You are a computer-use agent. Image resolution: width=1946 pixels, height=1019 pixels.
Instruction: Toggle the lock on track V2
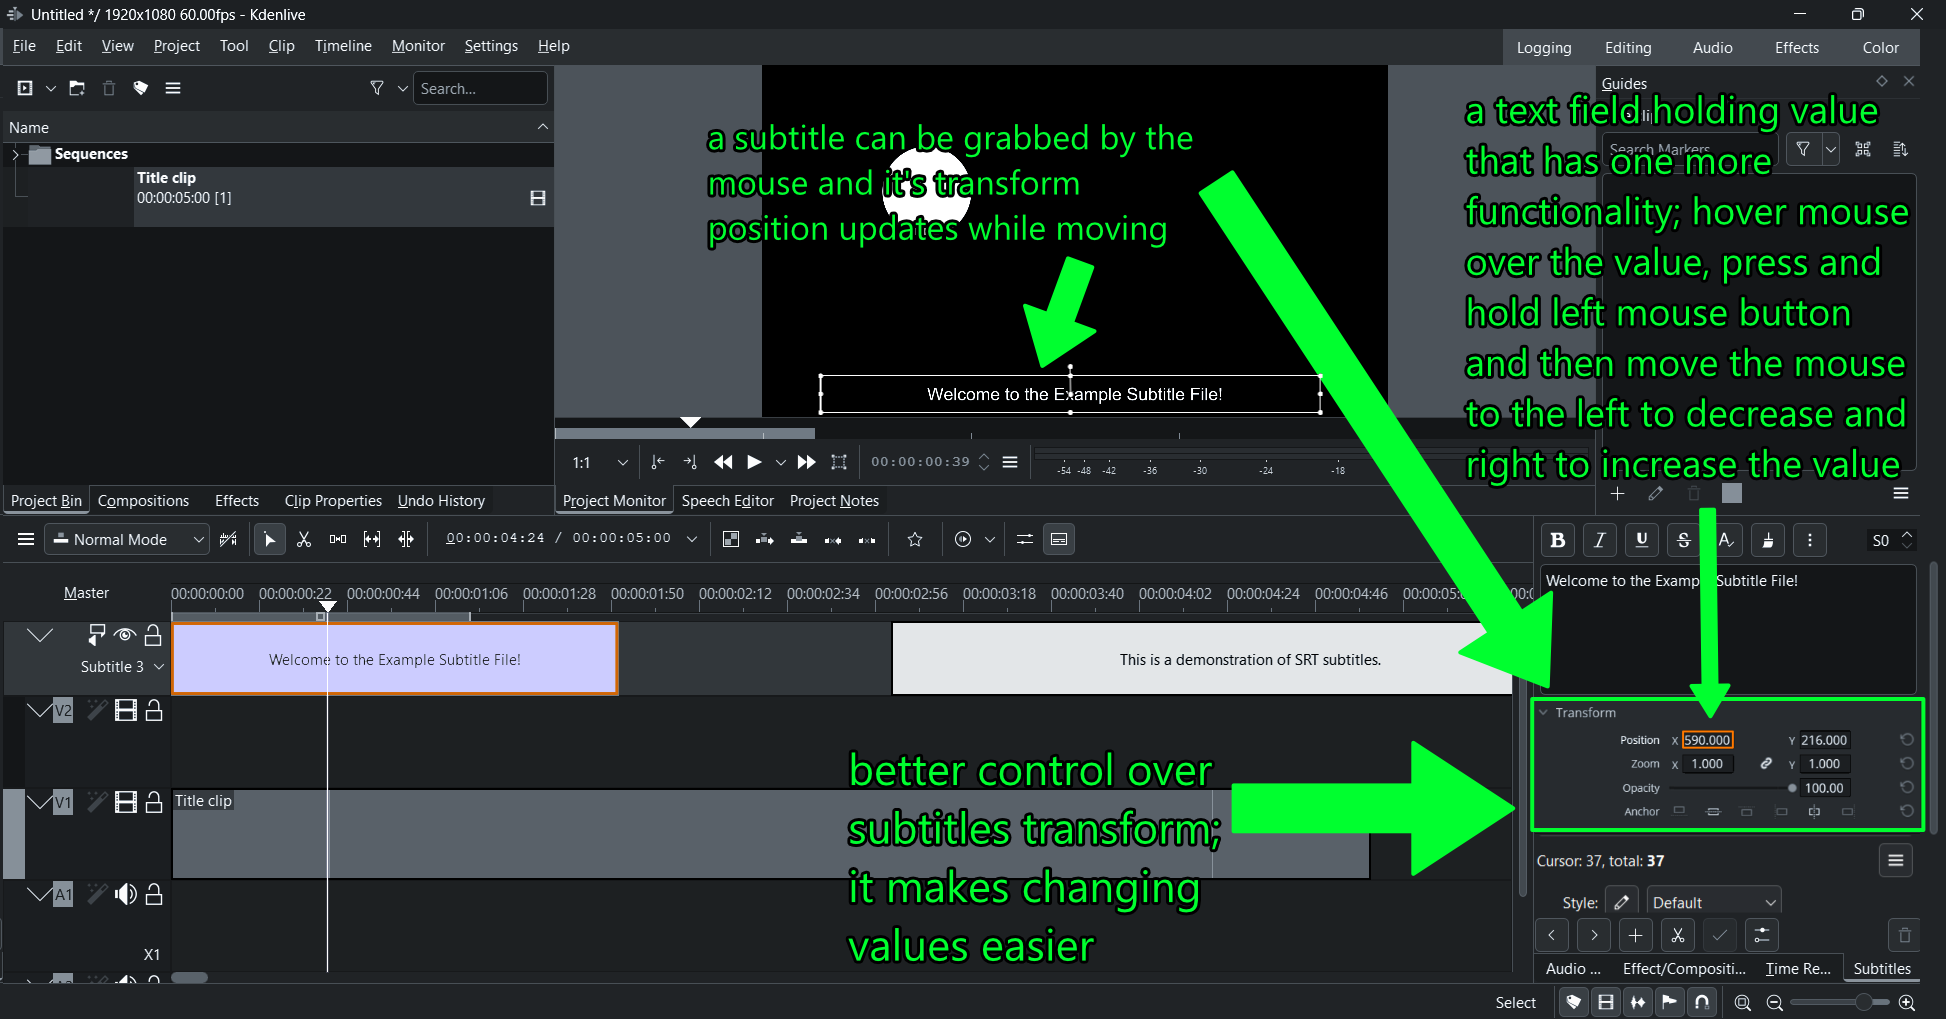(x=154, y=711)
